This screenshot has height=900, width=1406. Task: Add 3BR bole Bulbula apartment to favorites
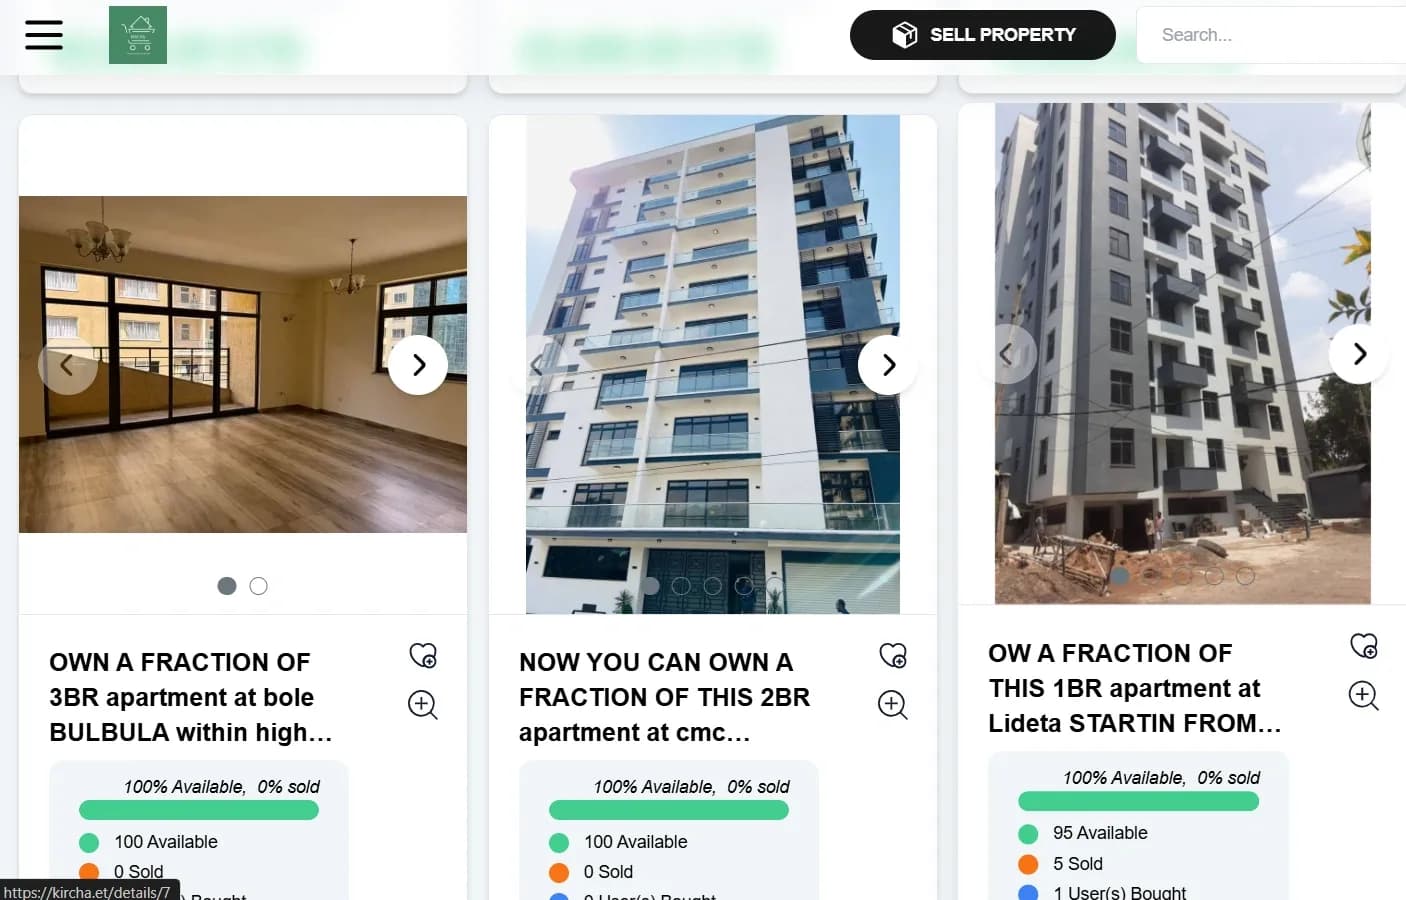click(x=423, y=655)
